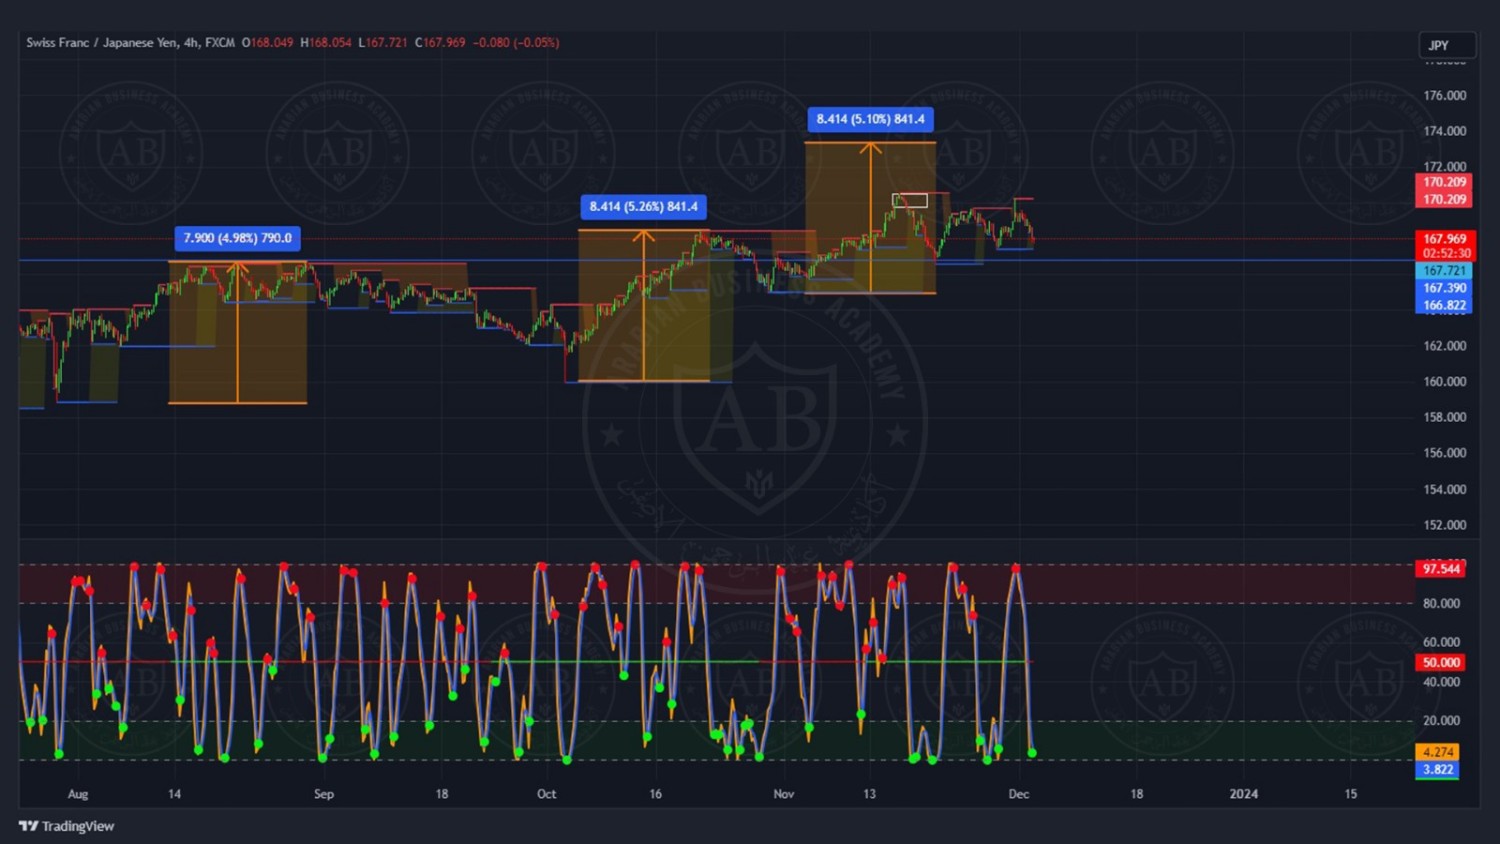Click the blue 166.822 price tag
This screenshot has width=1500, height=844.
[x=1444, y=305]
